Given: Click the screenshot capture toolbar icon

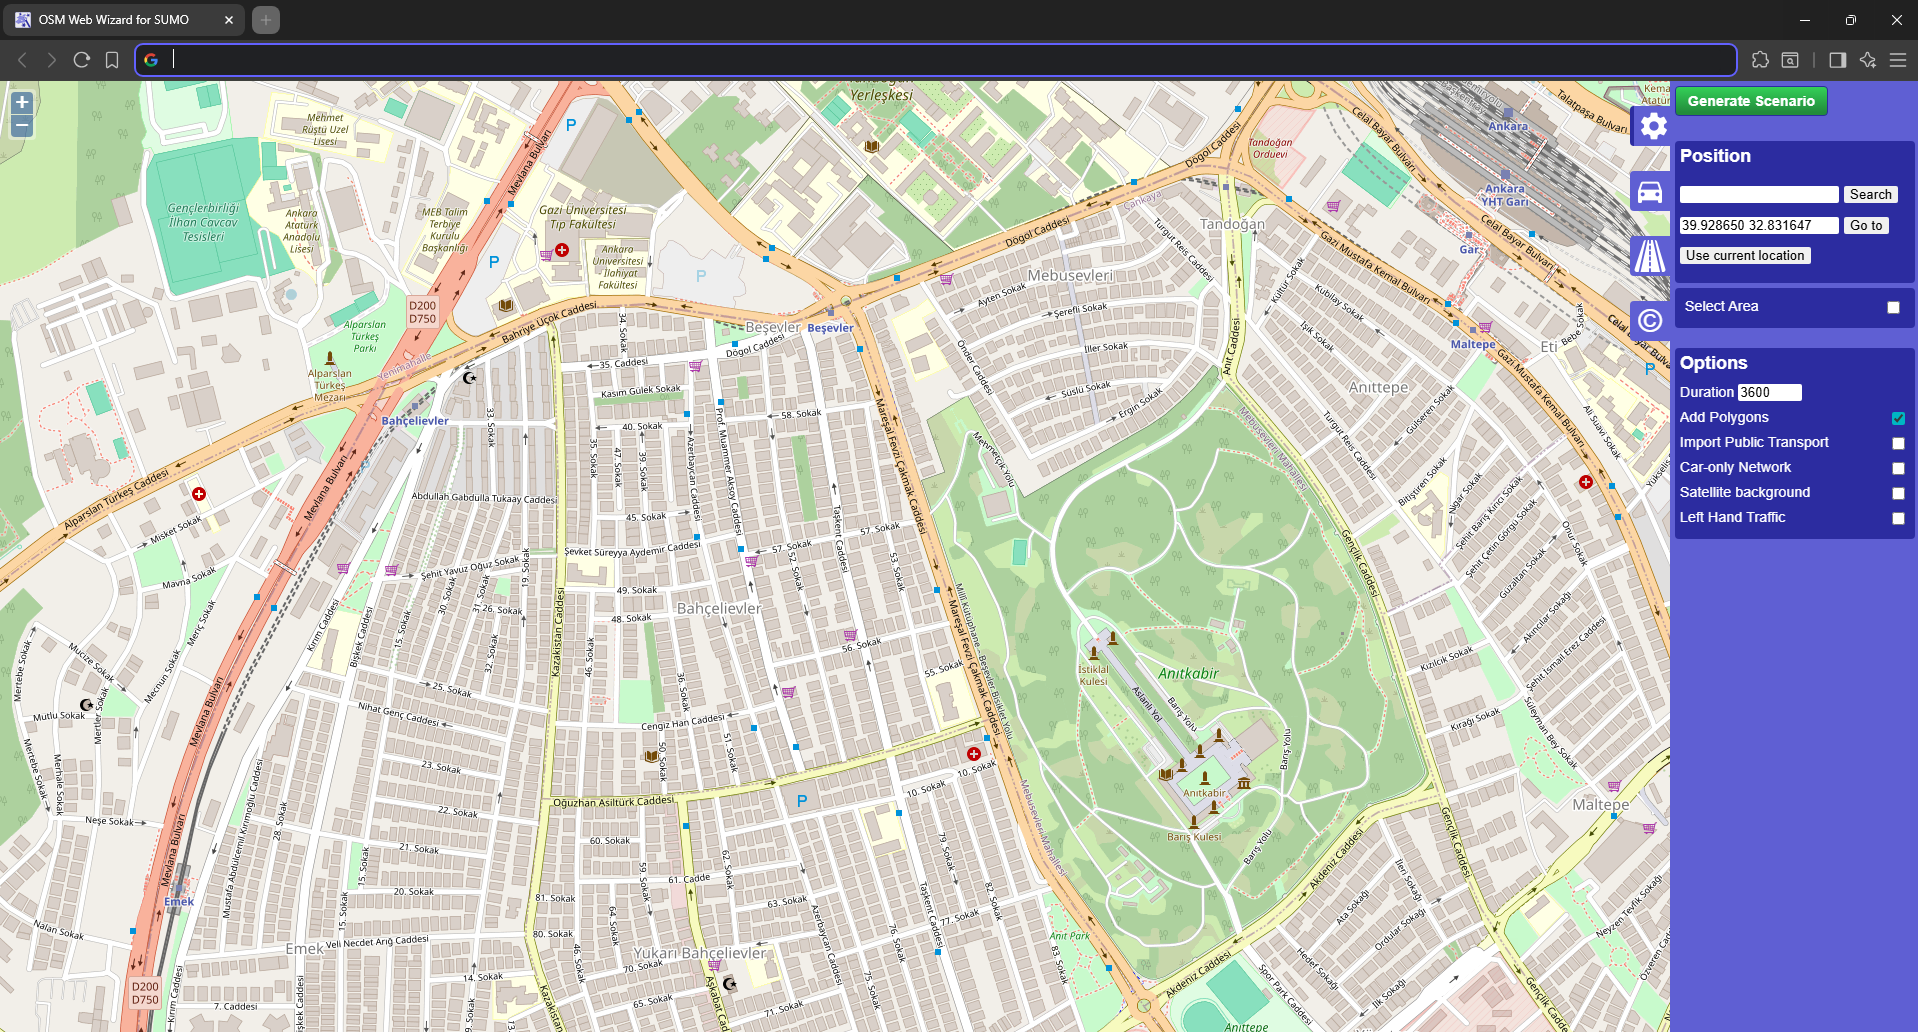Looking at the screenshot, I should pyautogui.click(x=1790, y=60).
